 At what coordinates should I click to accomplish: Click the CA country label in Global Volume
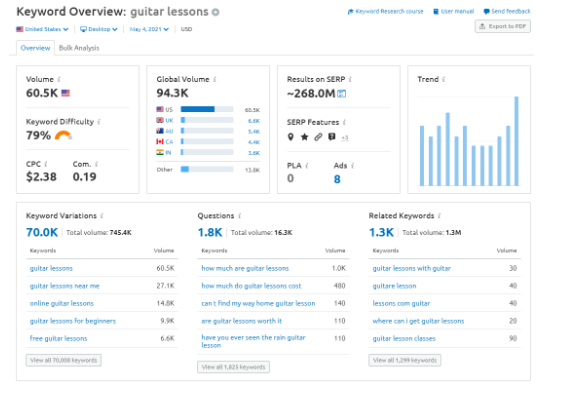(x=169, y=142)
